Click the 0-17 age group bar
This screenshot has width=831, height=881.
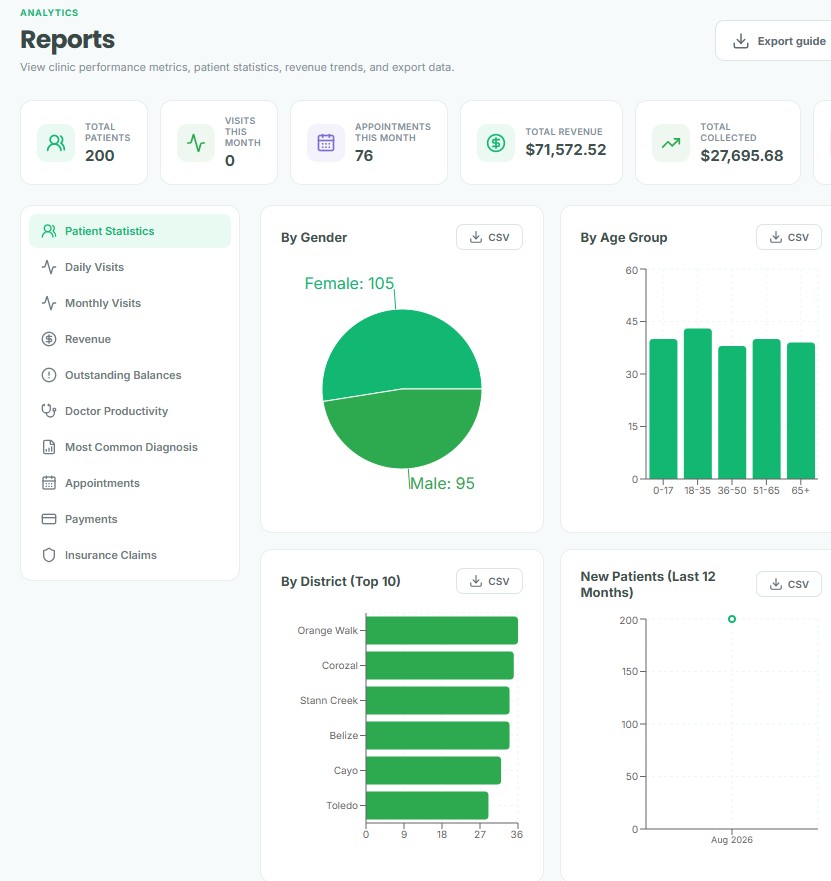[x=663, y=408]
